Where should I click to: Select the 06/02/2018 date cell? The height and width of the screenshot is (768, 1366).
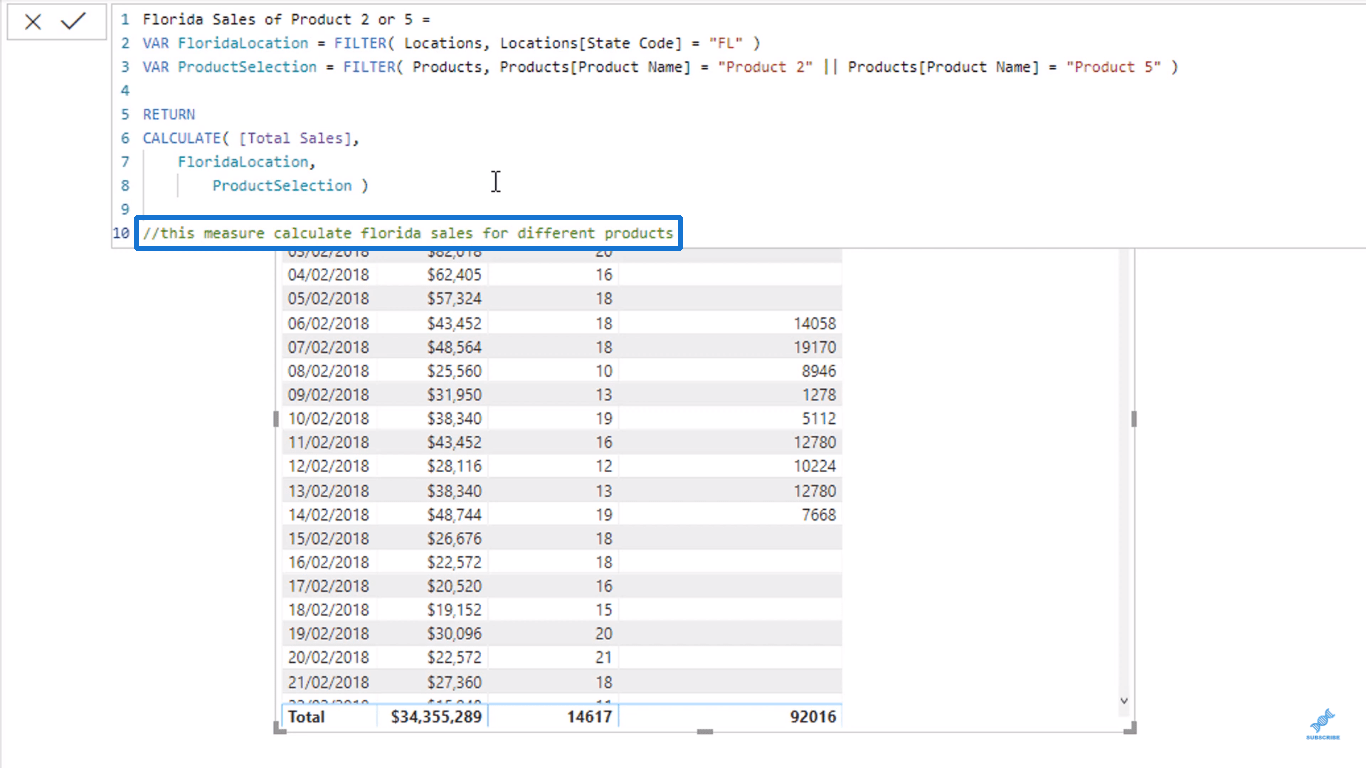click(x=328, y=323)
